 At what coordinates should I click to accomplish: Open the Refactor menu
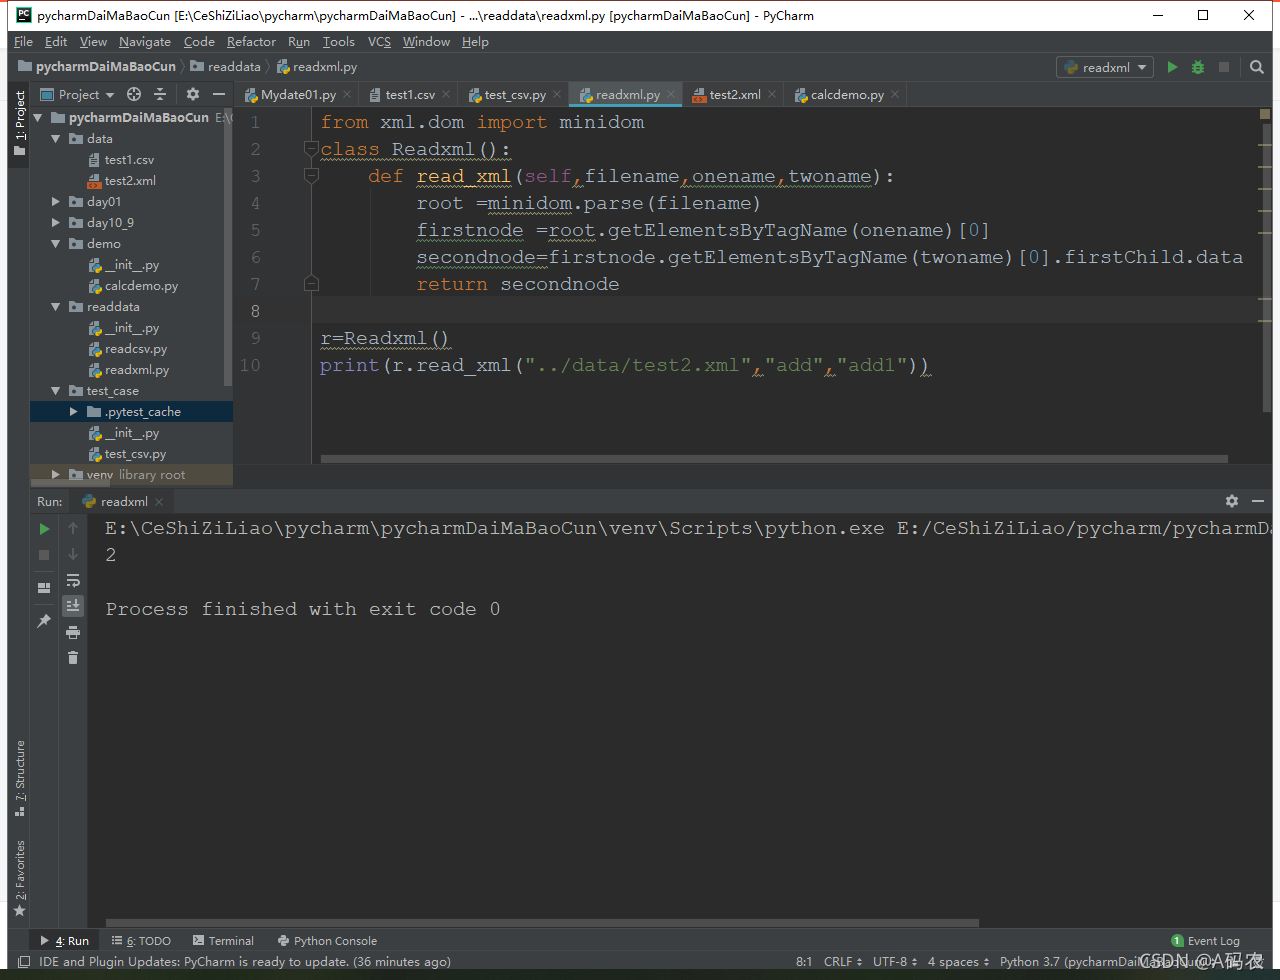tap(251, 42)
